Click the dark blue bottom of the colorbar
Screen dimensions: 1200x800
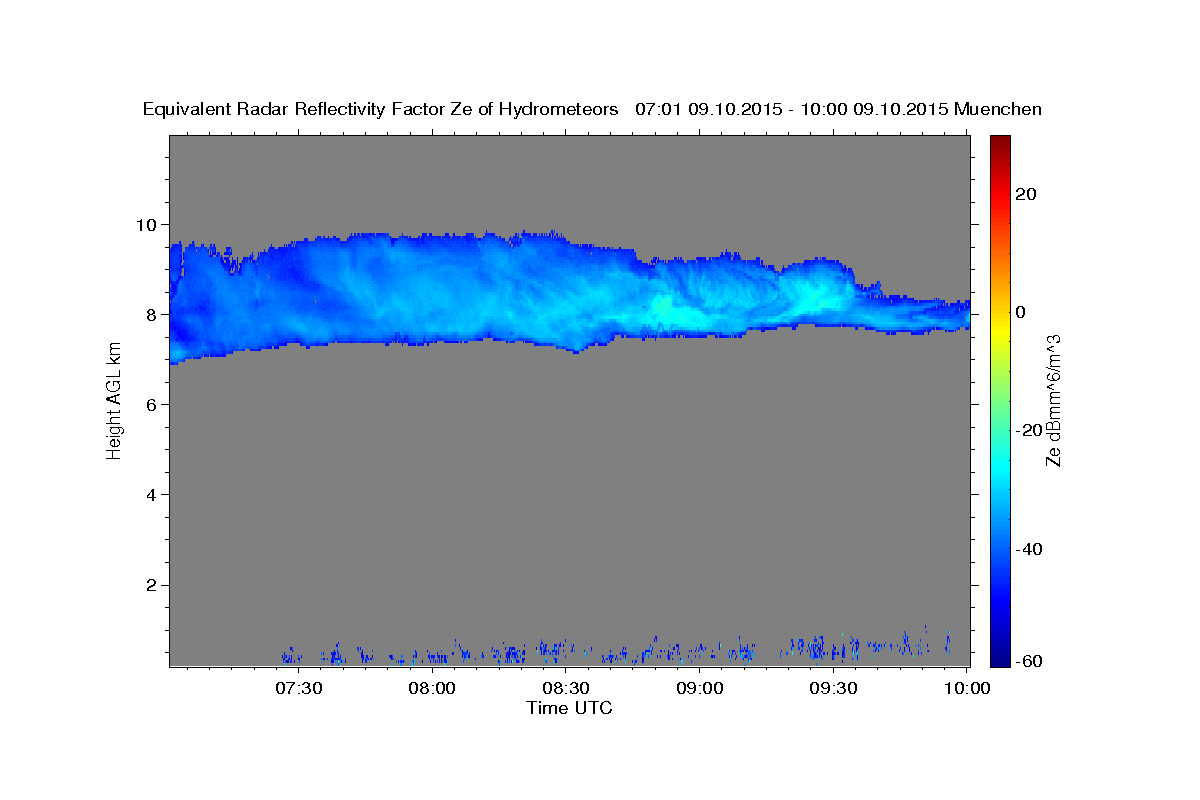[999, 658]
